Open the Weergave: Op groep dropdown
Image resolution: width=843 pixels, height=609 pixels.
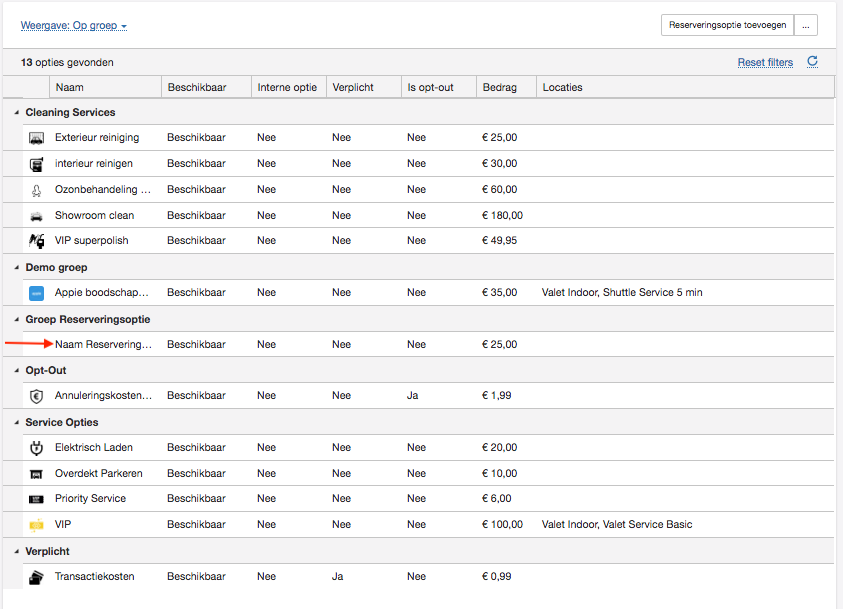[74, 25]
